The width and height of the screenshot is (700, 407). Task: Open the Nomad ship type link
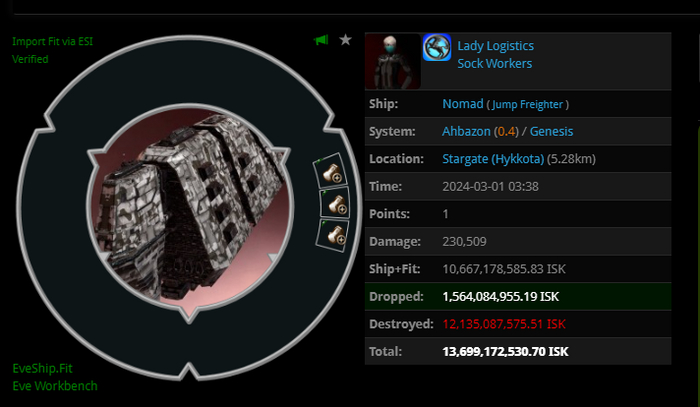point(462,104)
